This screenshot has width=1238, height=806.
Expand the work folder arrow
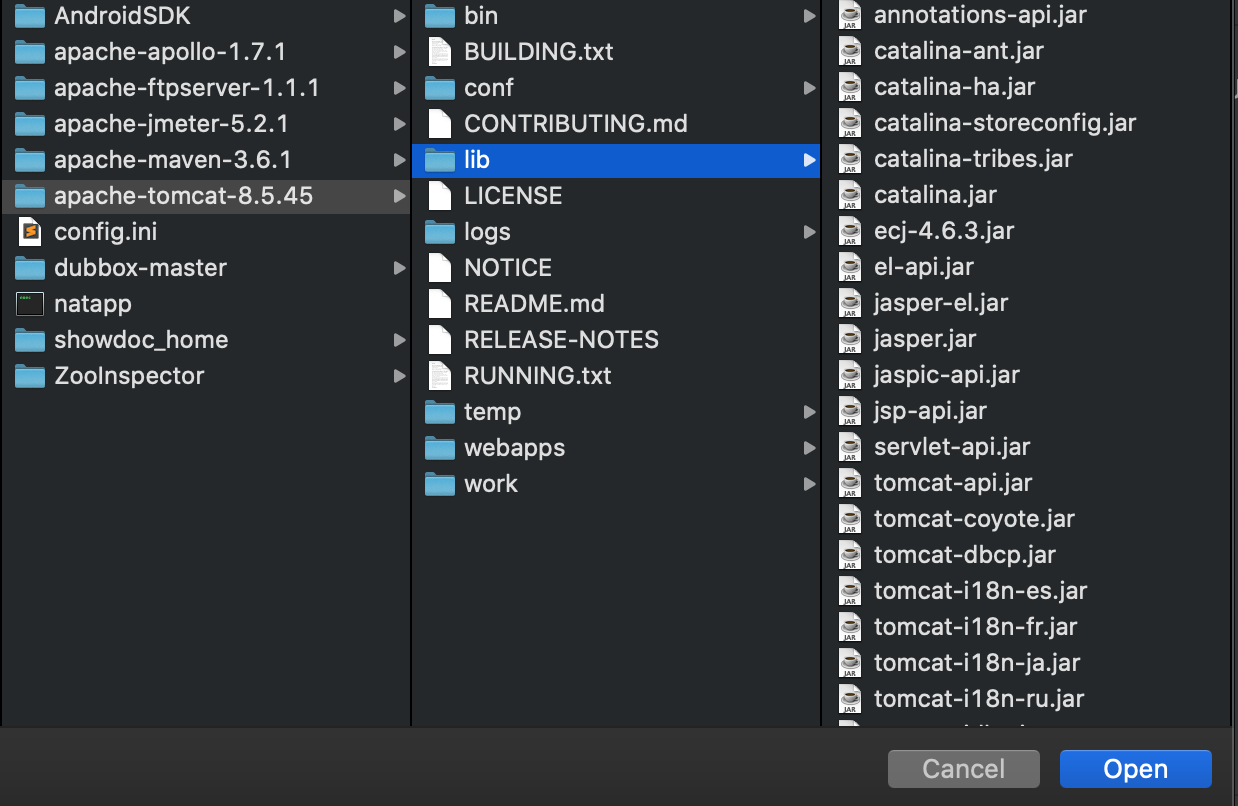click(x=809, y=484)
